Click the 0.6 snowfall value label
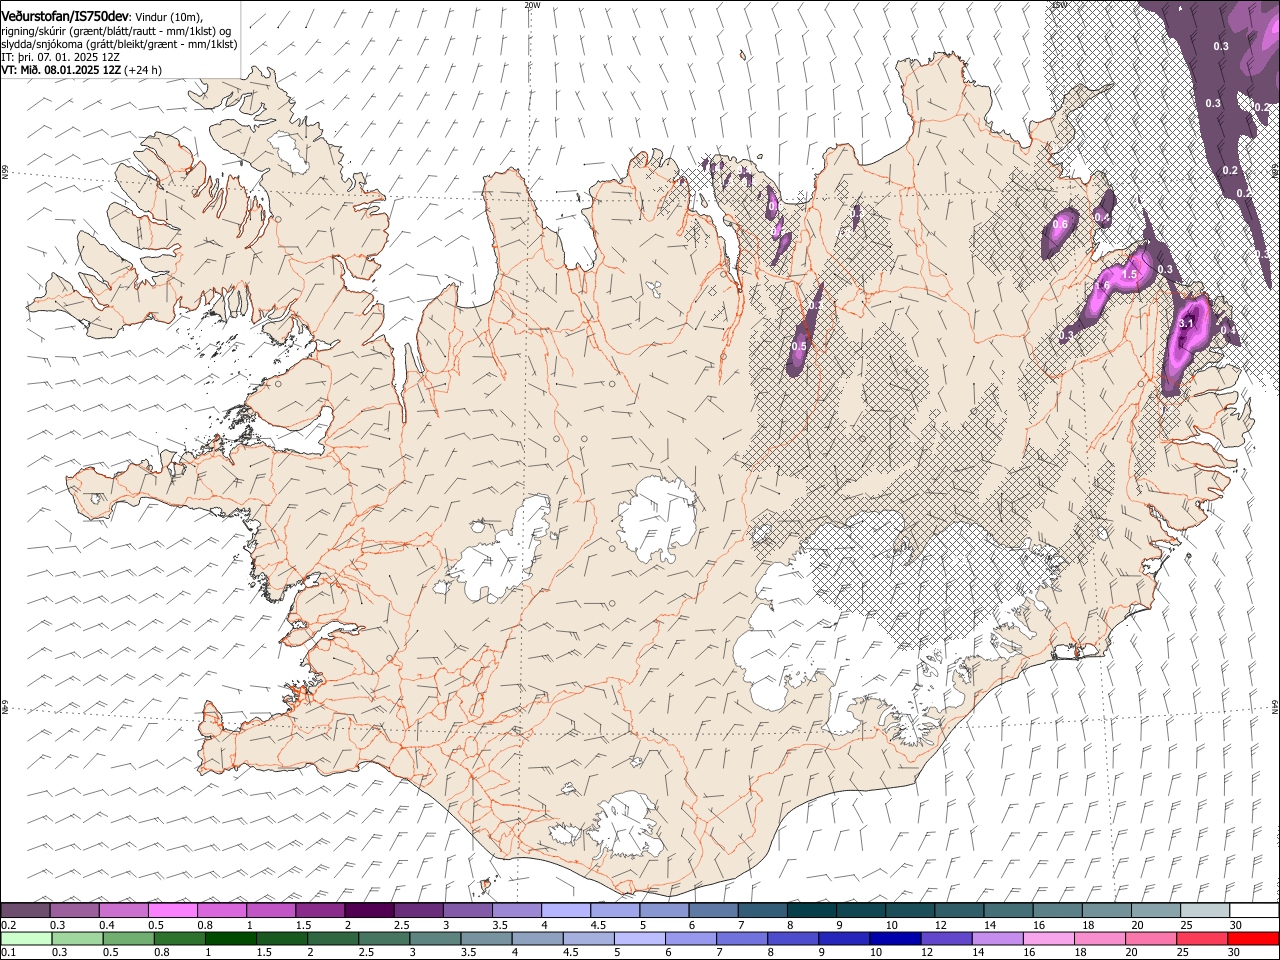Screen dimensions: 1280x960 point(1060,224)
